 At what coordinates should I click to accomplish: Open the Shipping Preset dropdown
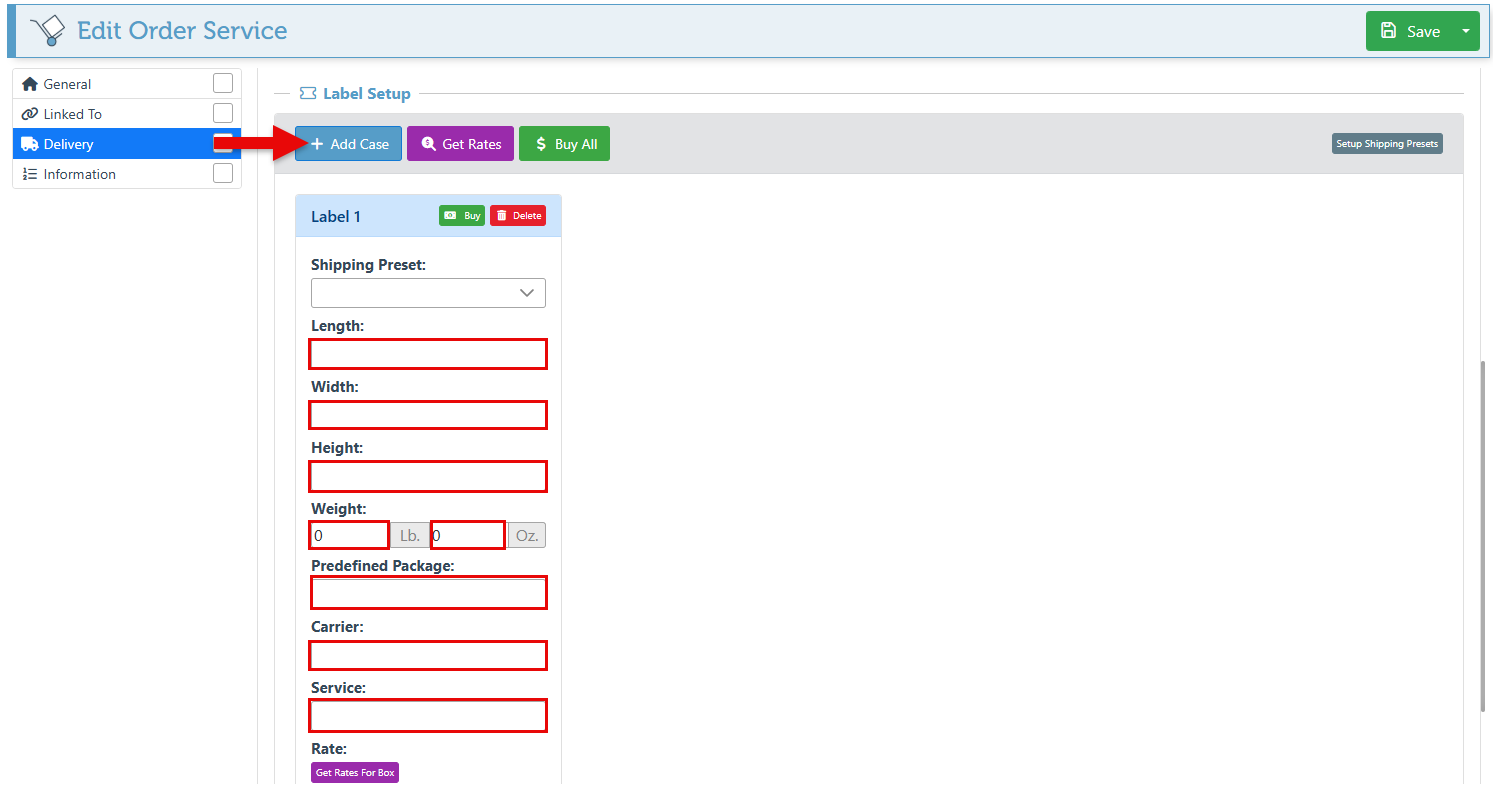pyautogui.click(x=428, y=293)
